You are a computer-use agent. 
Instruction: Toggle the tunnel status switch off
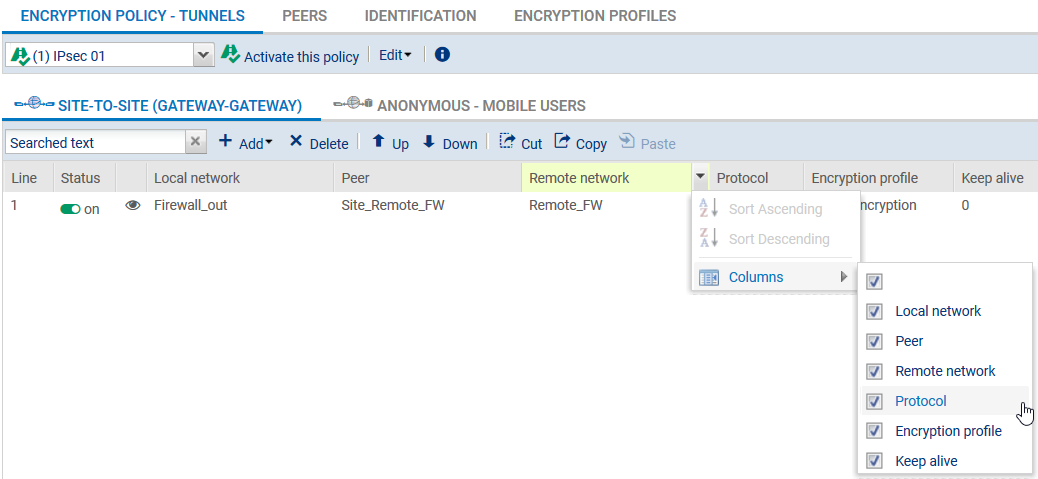click(70, 209)
